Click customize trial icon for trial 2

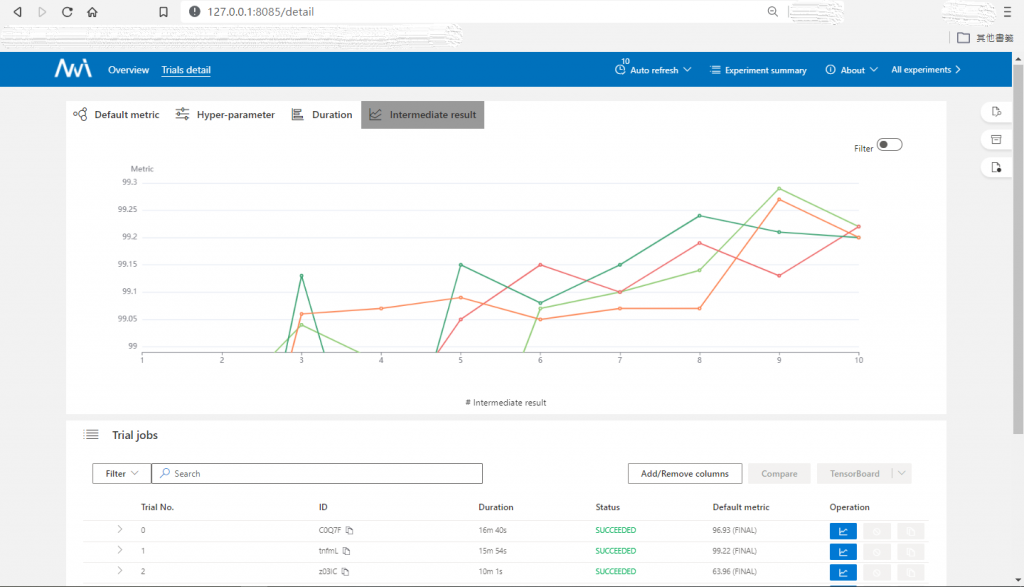[x=910, y=573]
